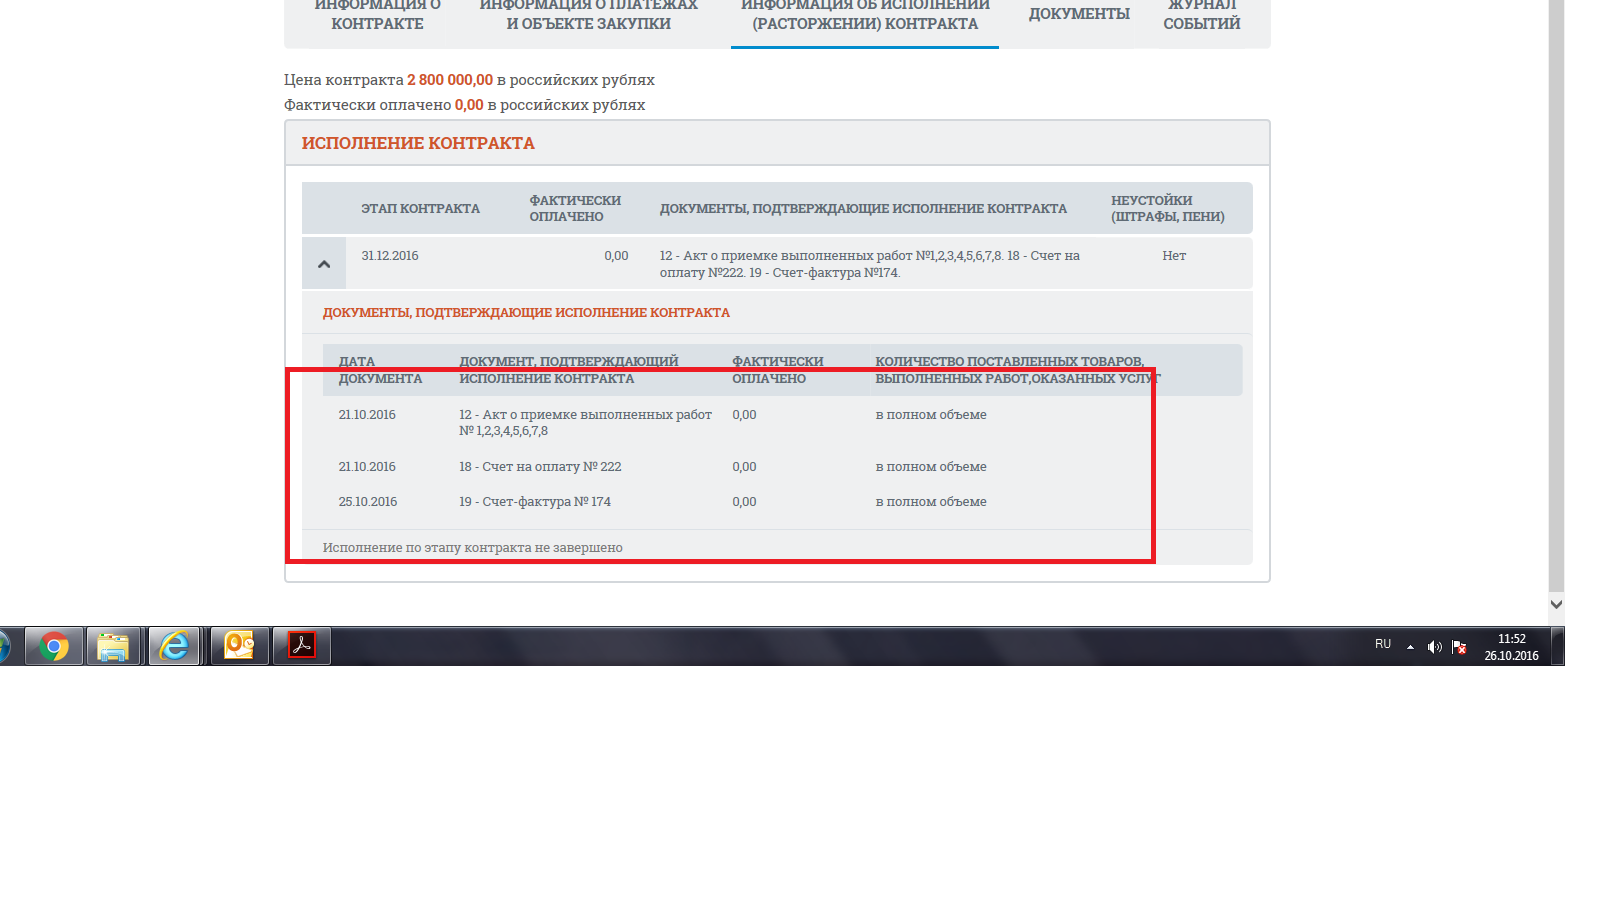Click the taskbar clock 11:52

pyautogui.click(x=1511, y=647)
